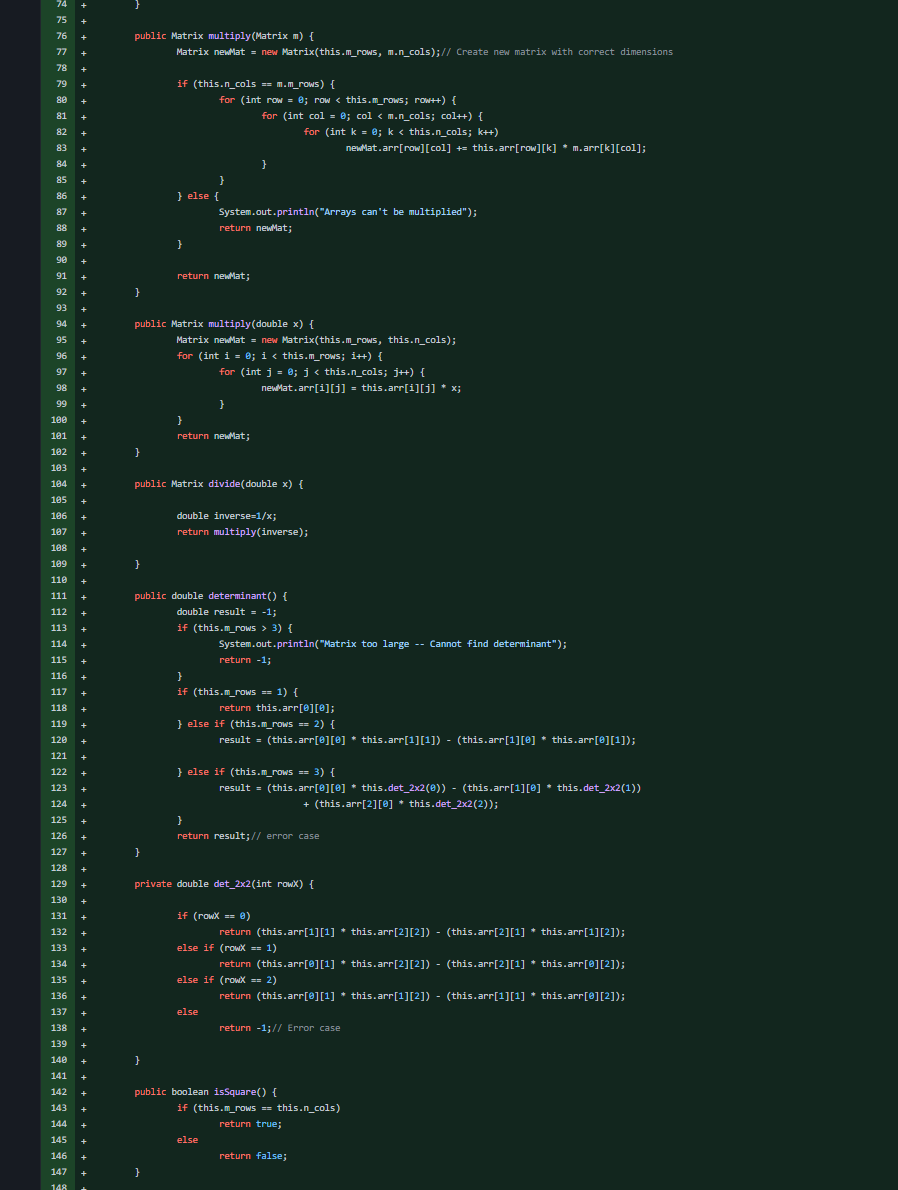Select line number 94 in the gutter
Screen dimensions: 898x1190
point(61,324)
